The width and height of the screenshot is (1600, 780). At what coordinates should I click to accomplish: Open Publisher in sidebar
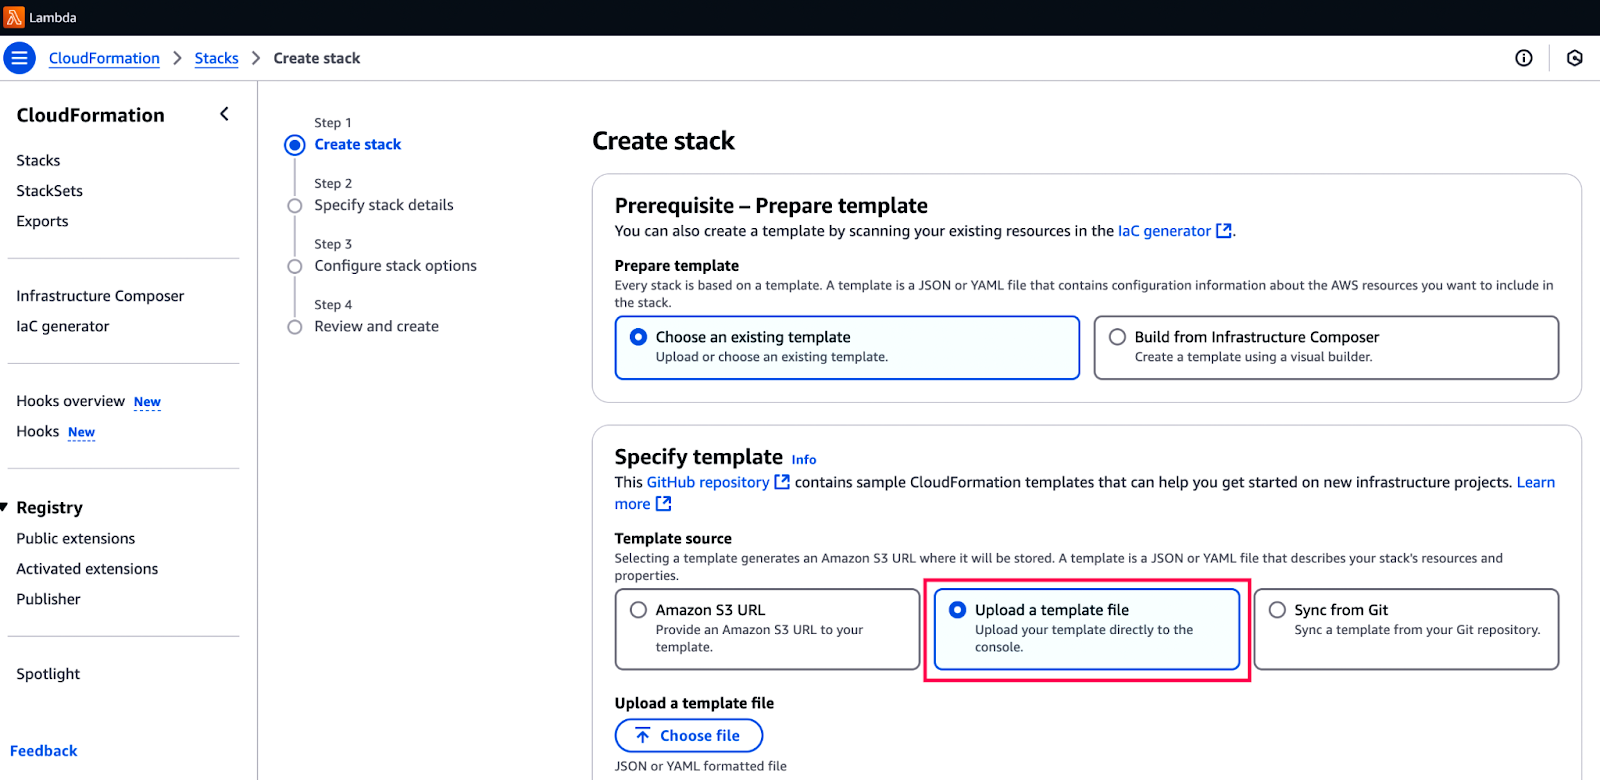(x=48, y=599)
